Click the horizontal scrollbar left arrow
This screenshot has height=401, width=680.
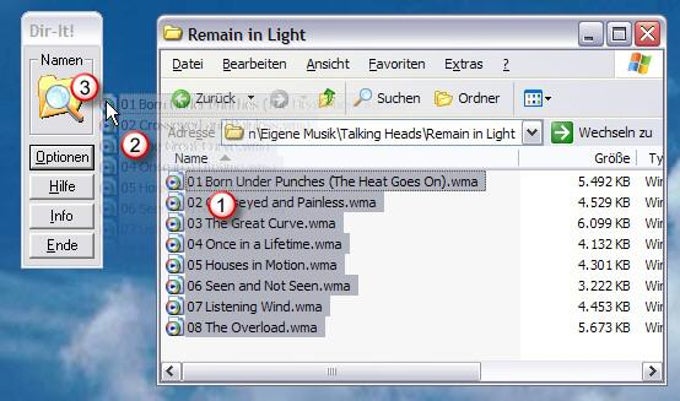170,371
